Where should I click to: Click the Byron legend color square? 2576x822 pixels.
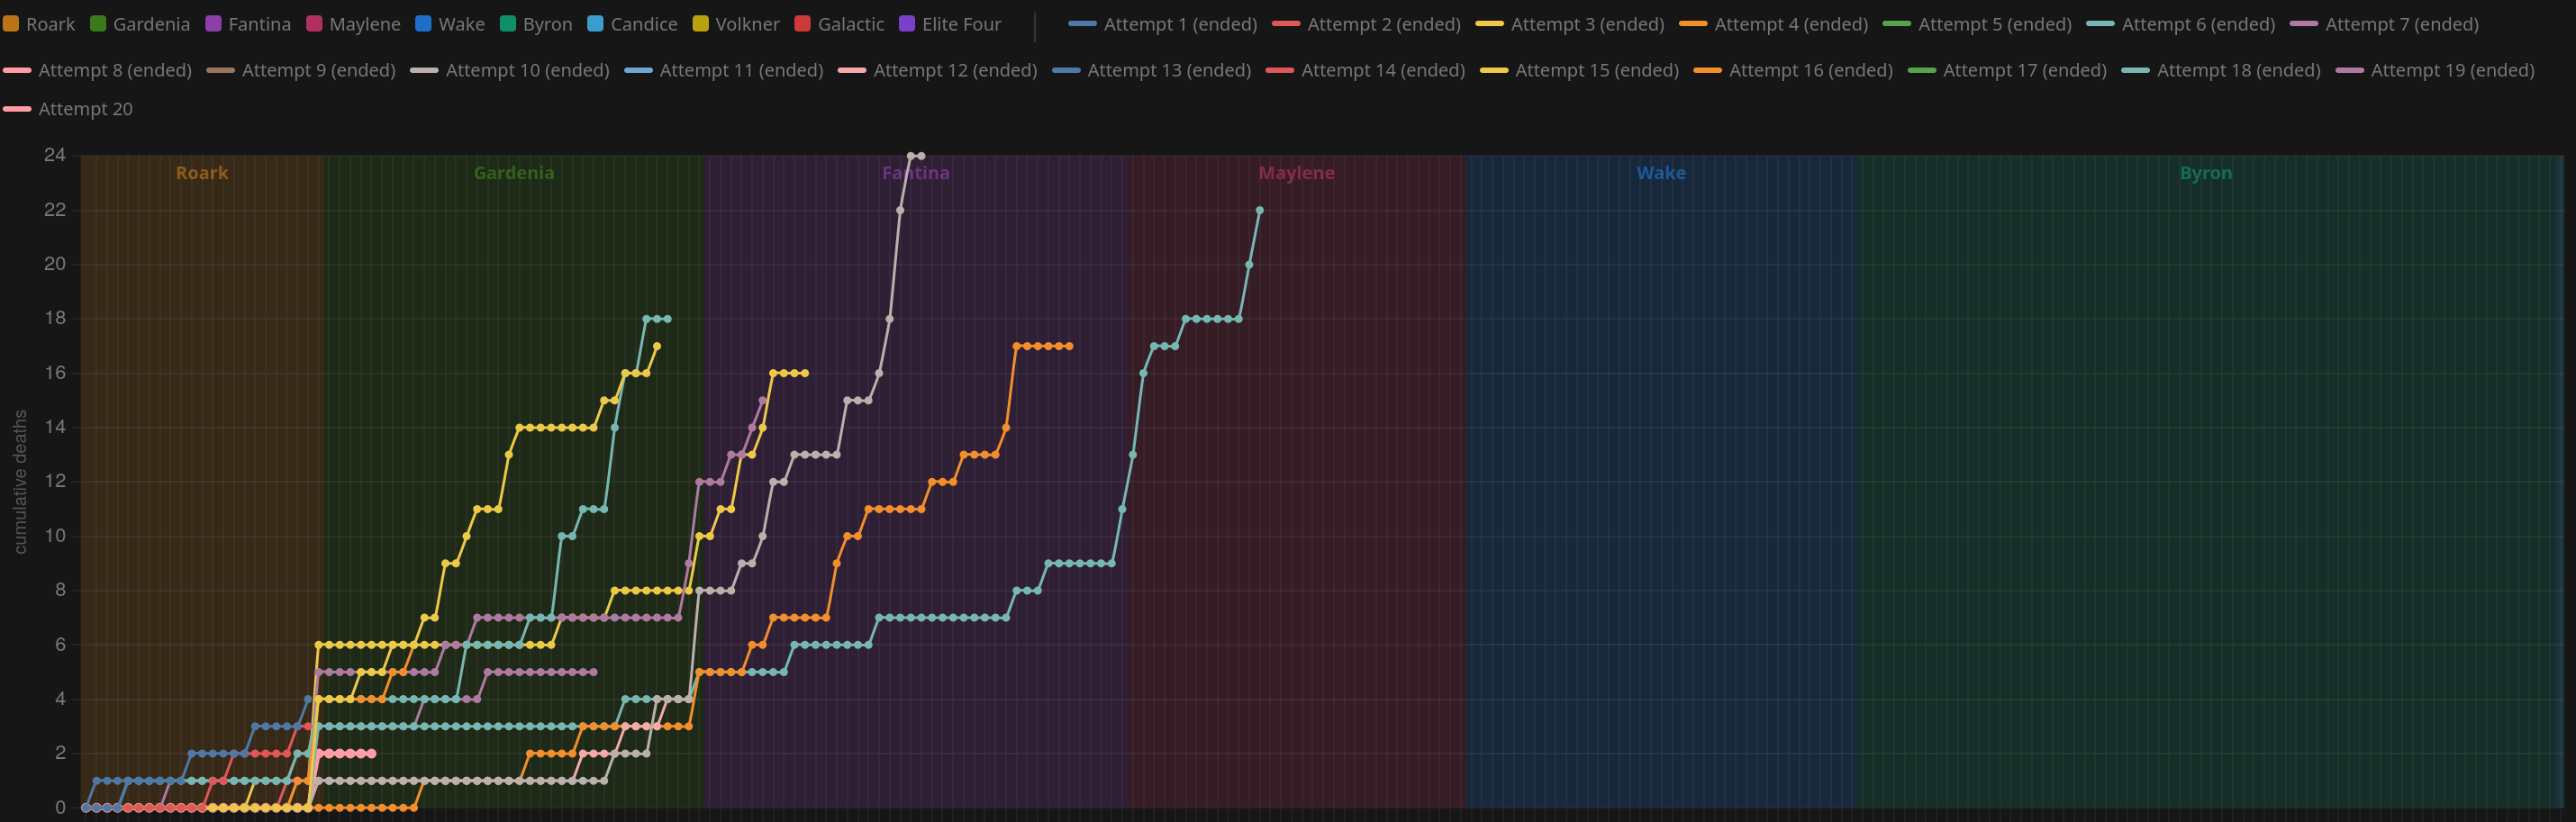508,24
